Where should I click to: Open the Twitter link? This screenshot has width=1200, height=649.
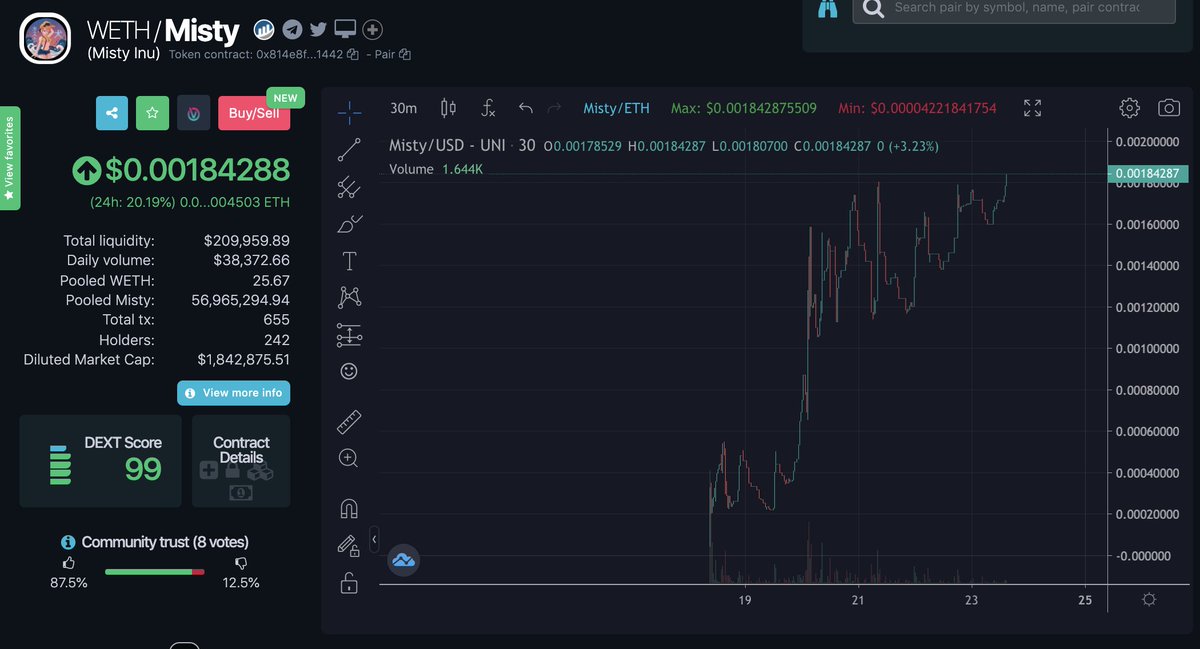coord(318,29)
